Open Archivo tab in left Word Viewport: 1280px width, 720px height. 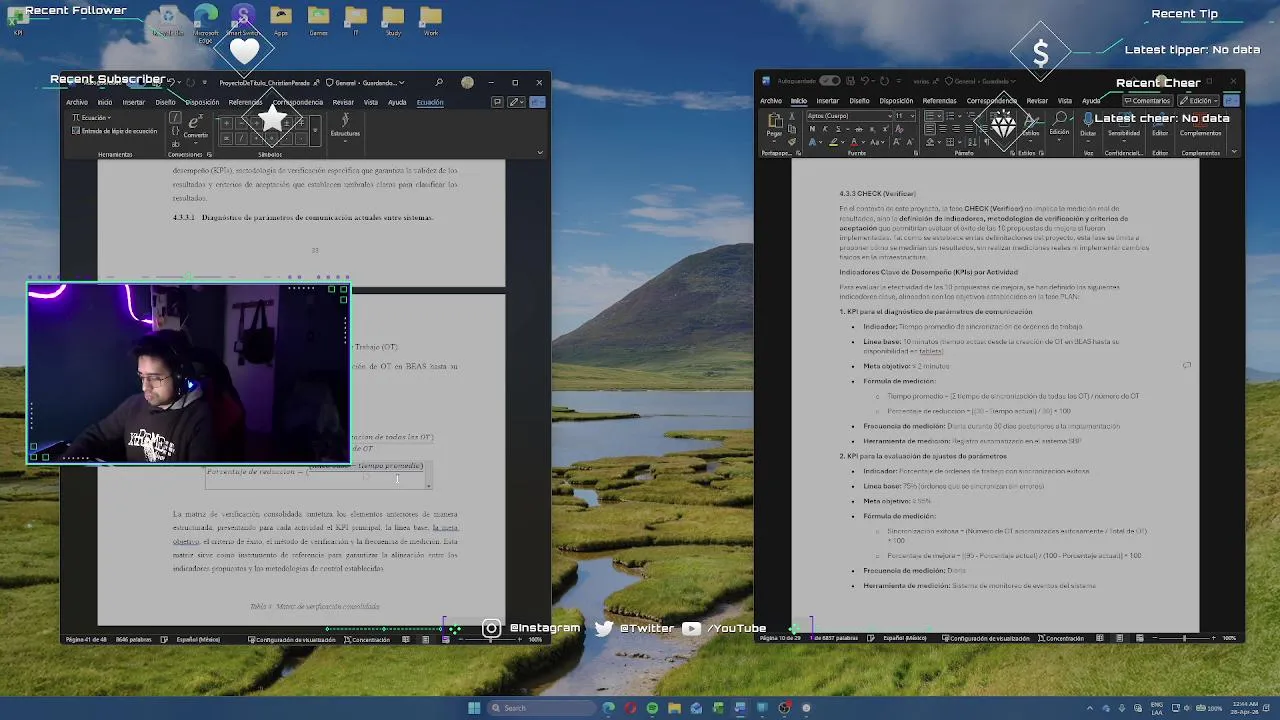click(76, 102)
